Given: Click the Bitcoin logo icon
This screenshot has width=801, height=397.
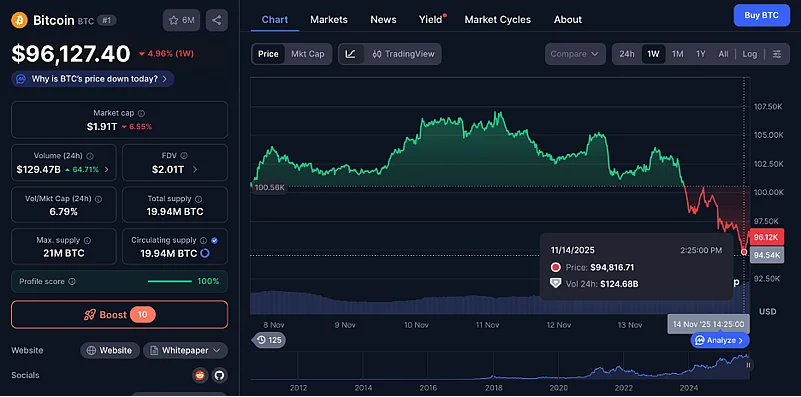Looking at the screenshot, I should click(x=19, y=20).
